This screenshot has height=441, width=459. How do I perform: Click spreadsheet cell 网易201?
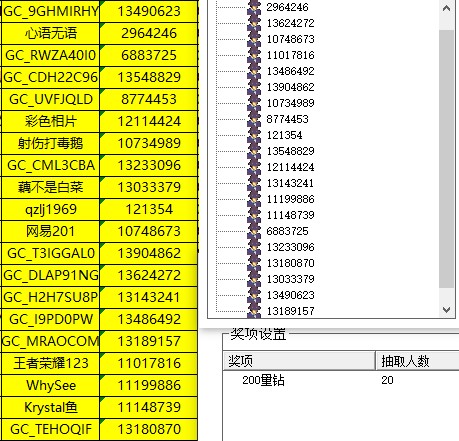(x=50, y=231)
